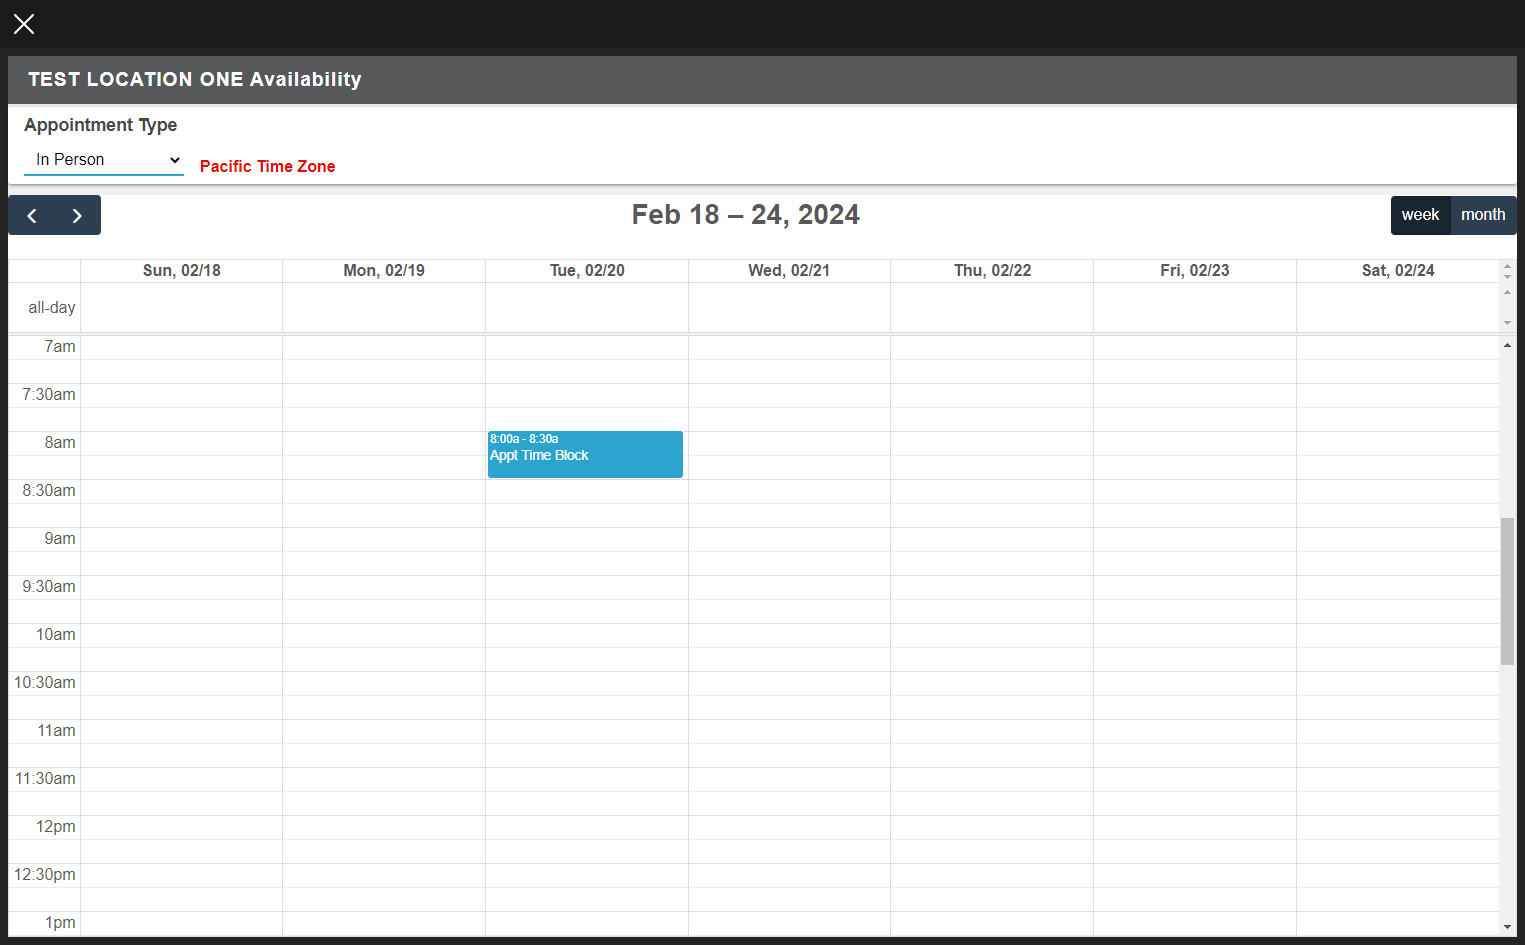Click the time grid scrollbar down arrow

click(1507, 927)
